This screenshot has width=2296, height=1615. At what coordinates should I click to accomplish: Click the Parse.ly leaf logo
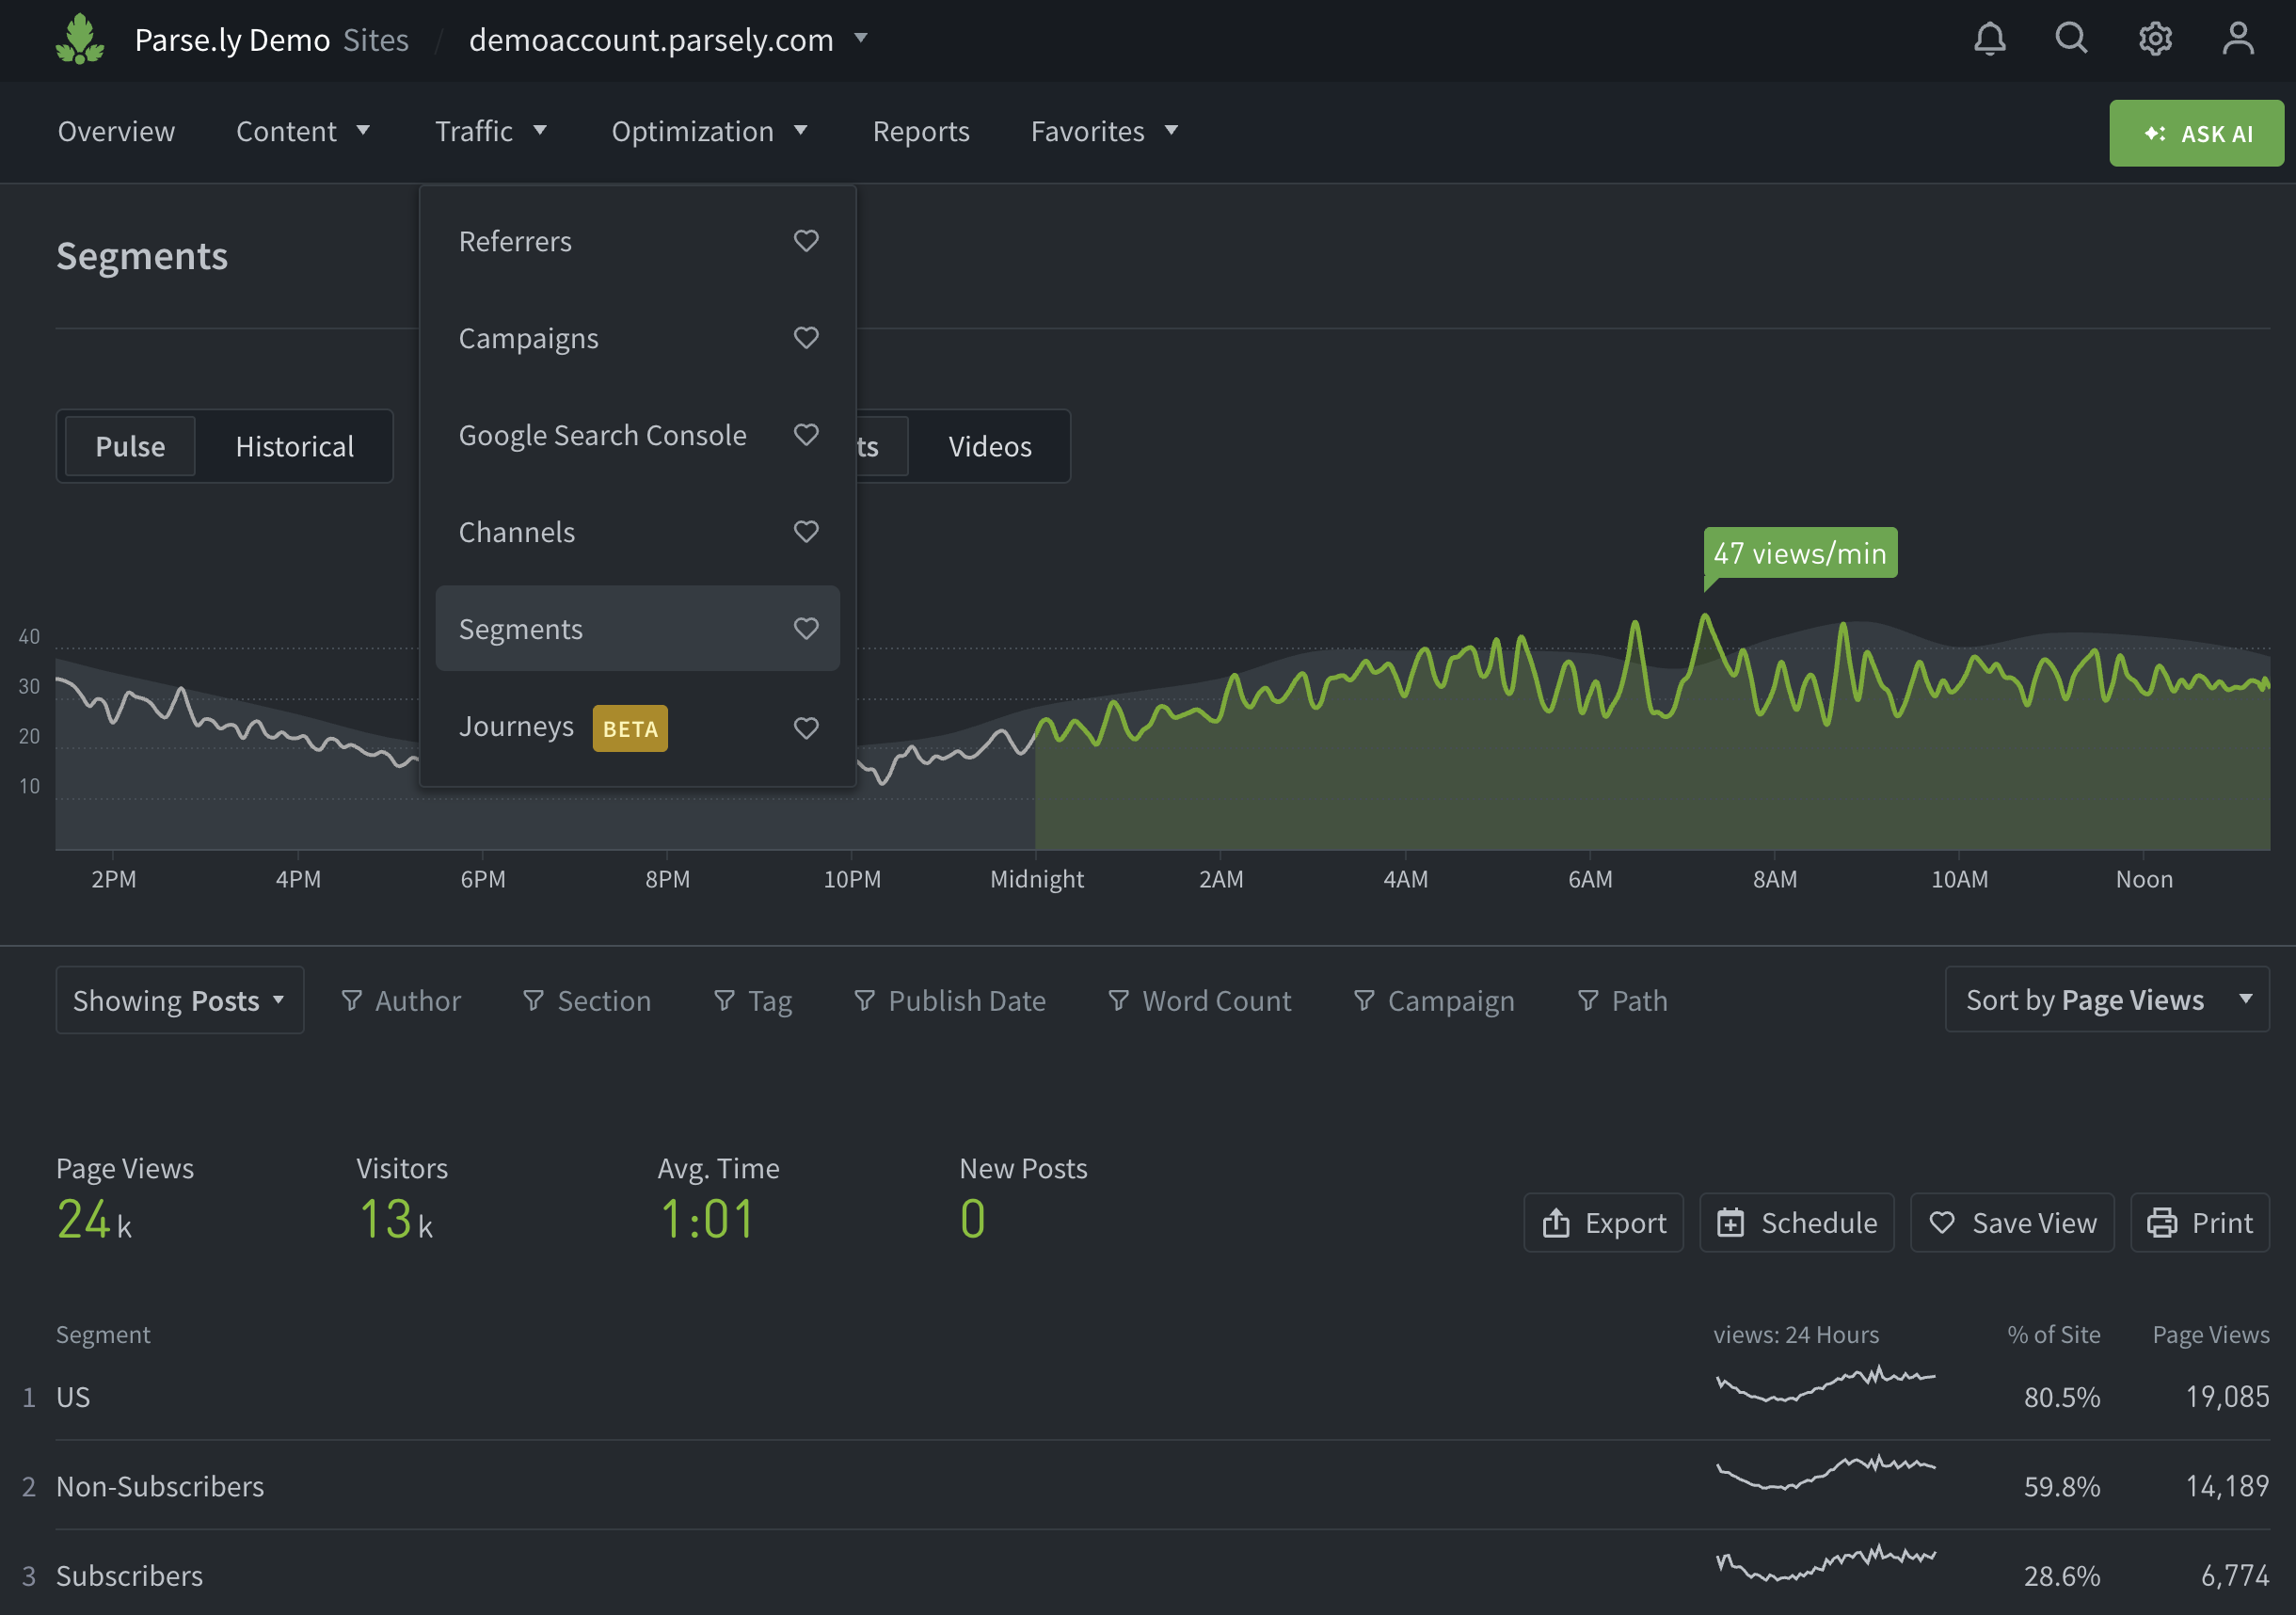[80, 39]
